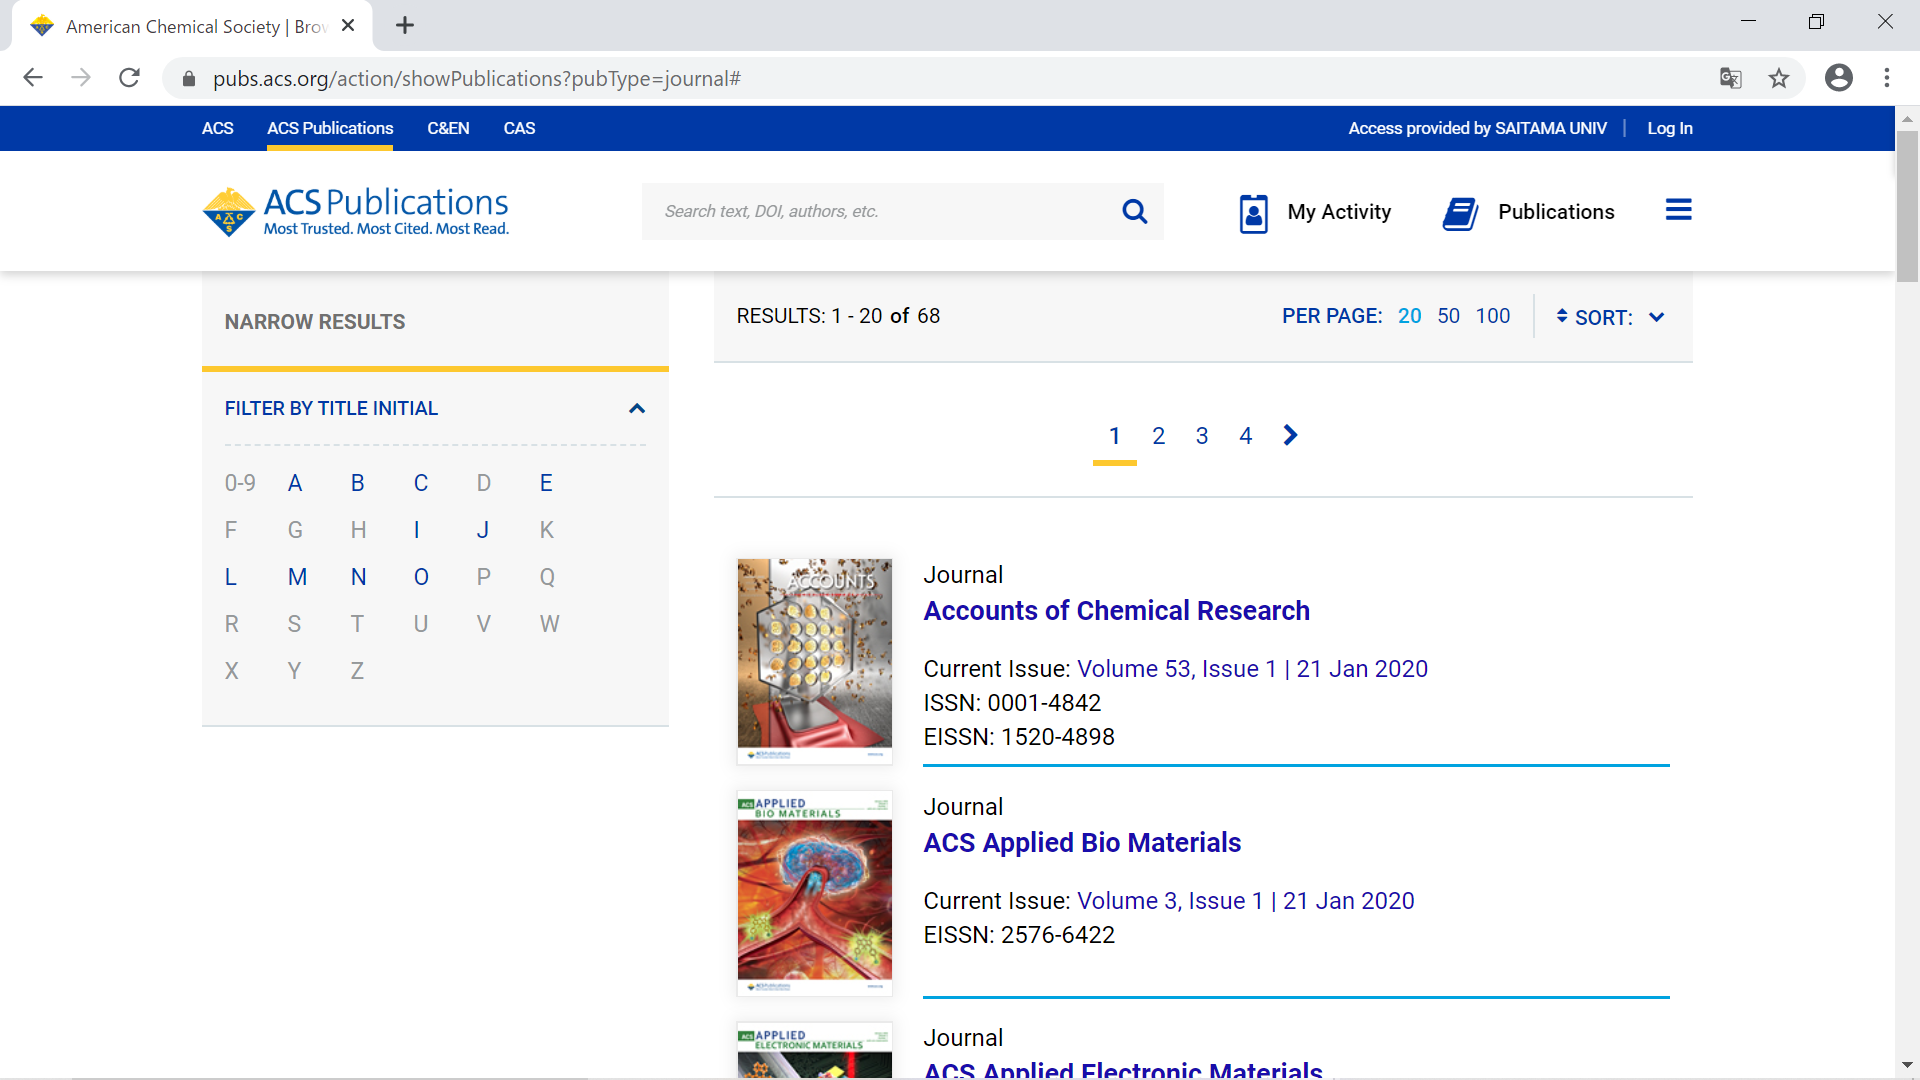
Task: Click 'ISSN: 0001-4842' text
Action: click(x=1012, y=703)
